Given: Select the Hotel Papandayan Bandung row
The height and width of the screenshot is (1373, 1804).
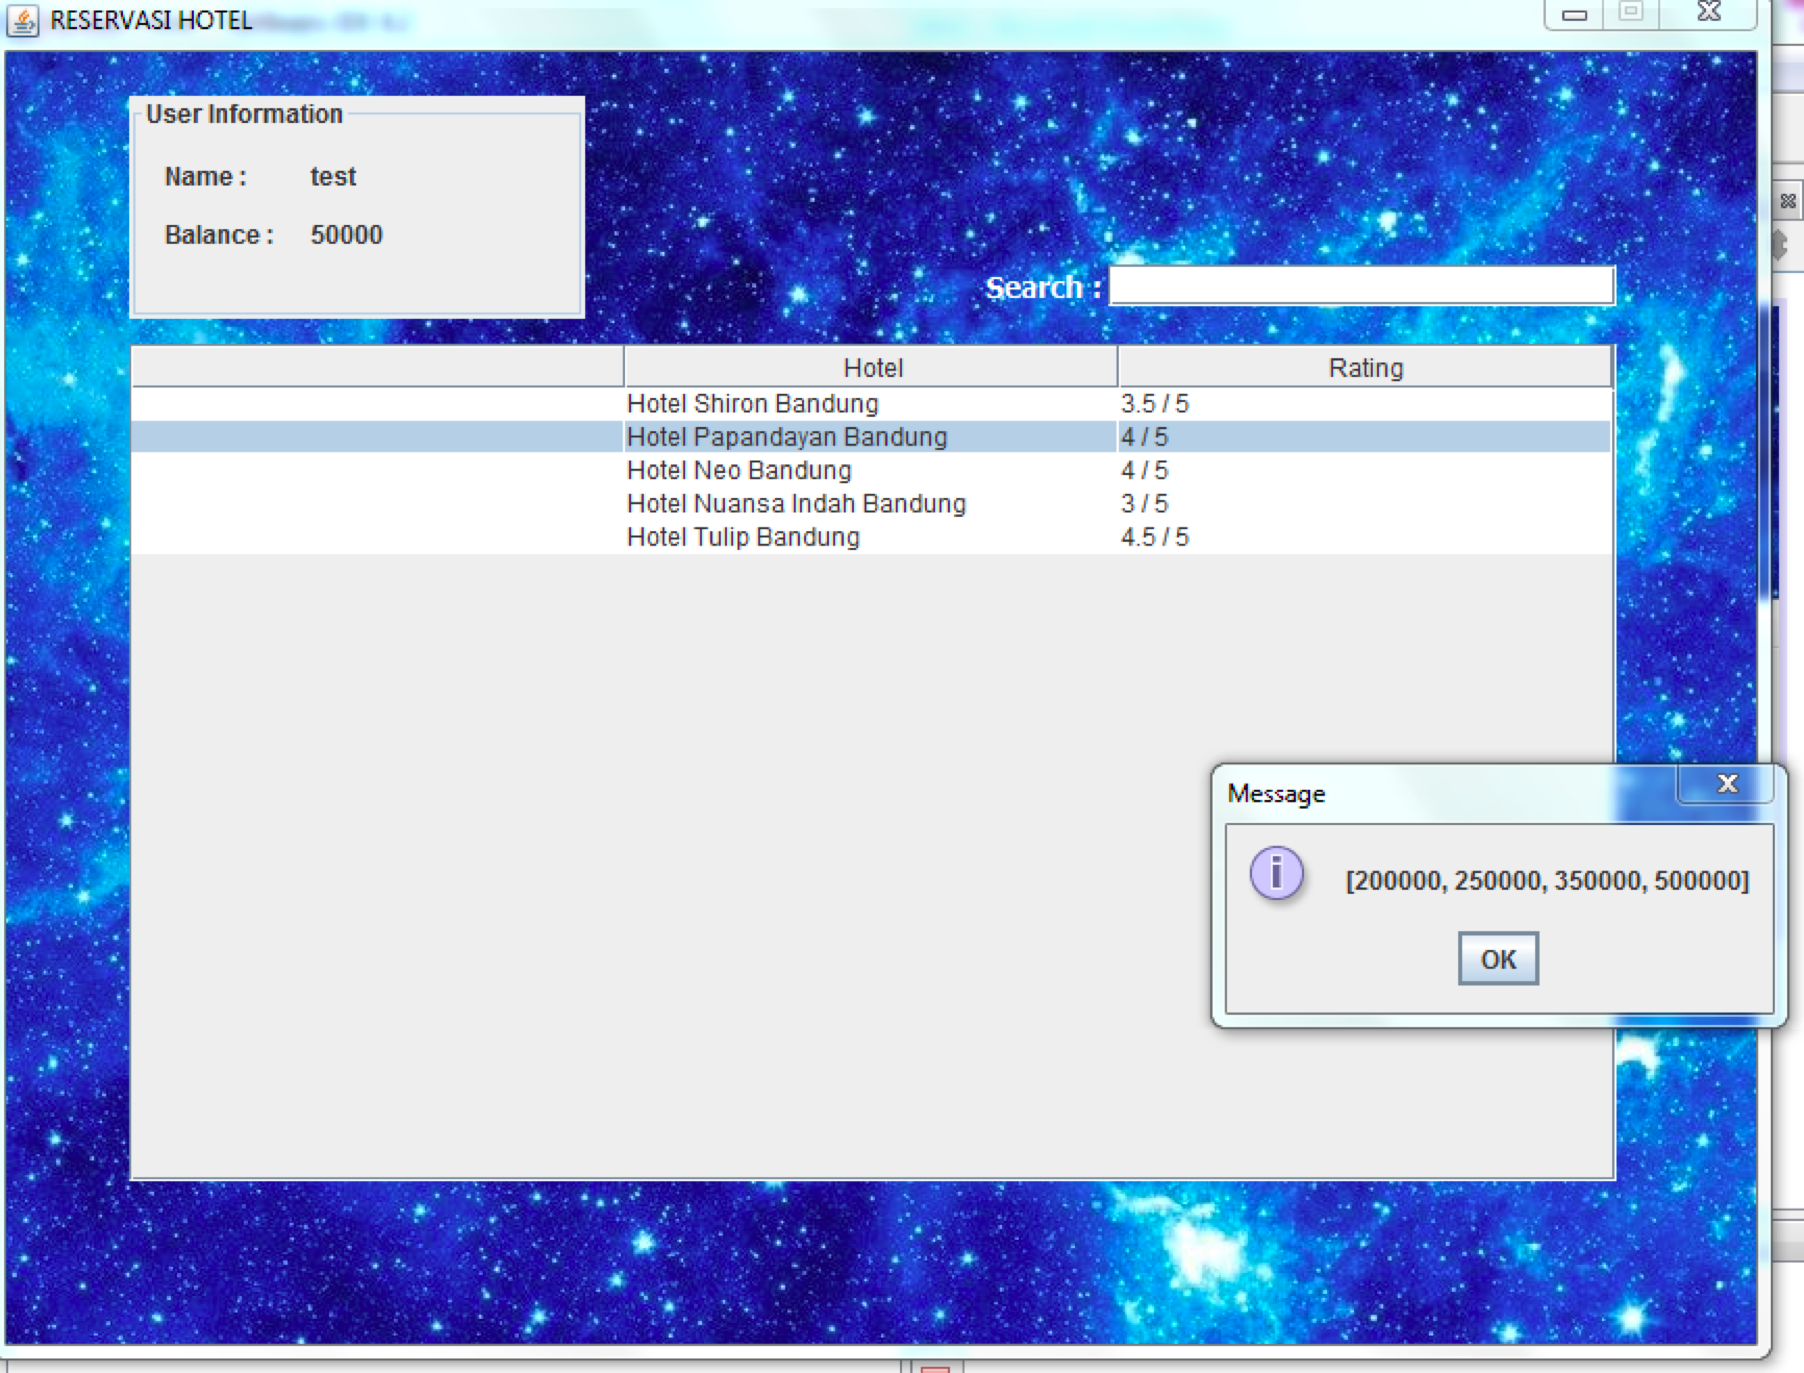Looking at the screenshot, I should (871, 437).
